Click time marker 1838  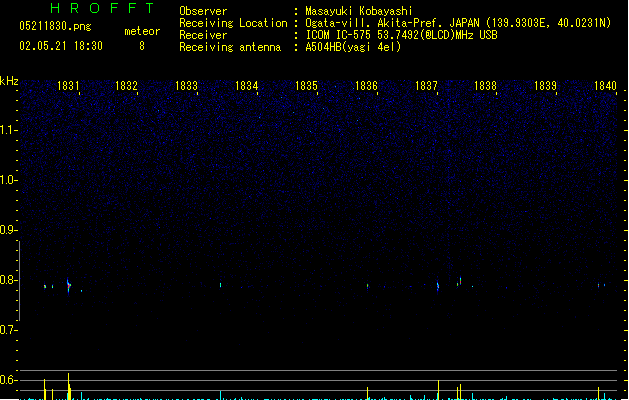485,86
